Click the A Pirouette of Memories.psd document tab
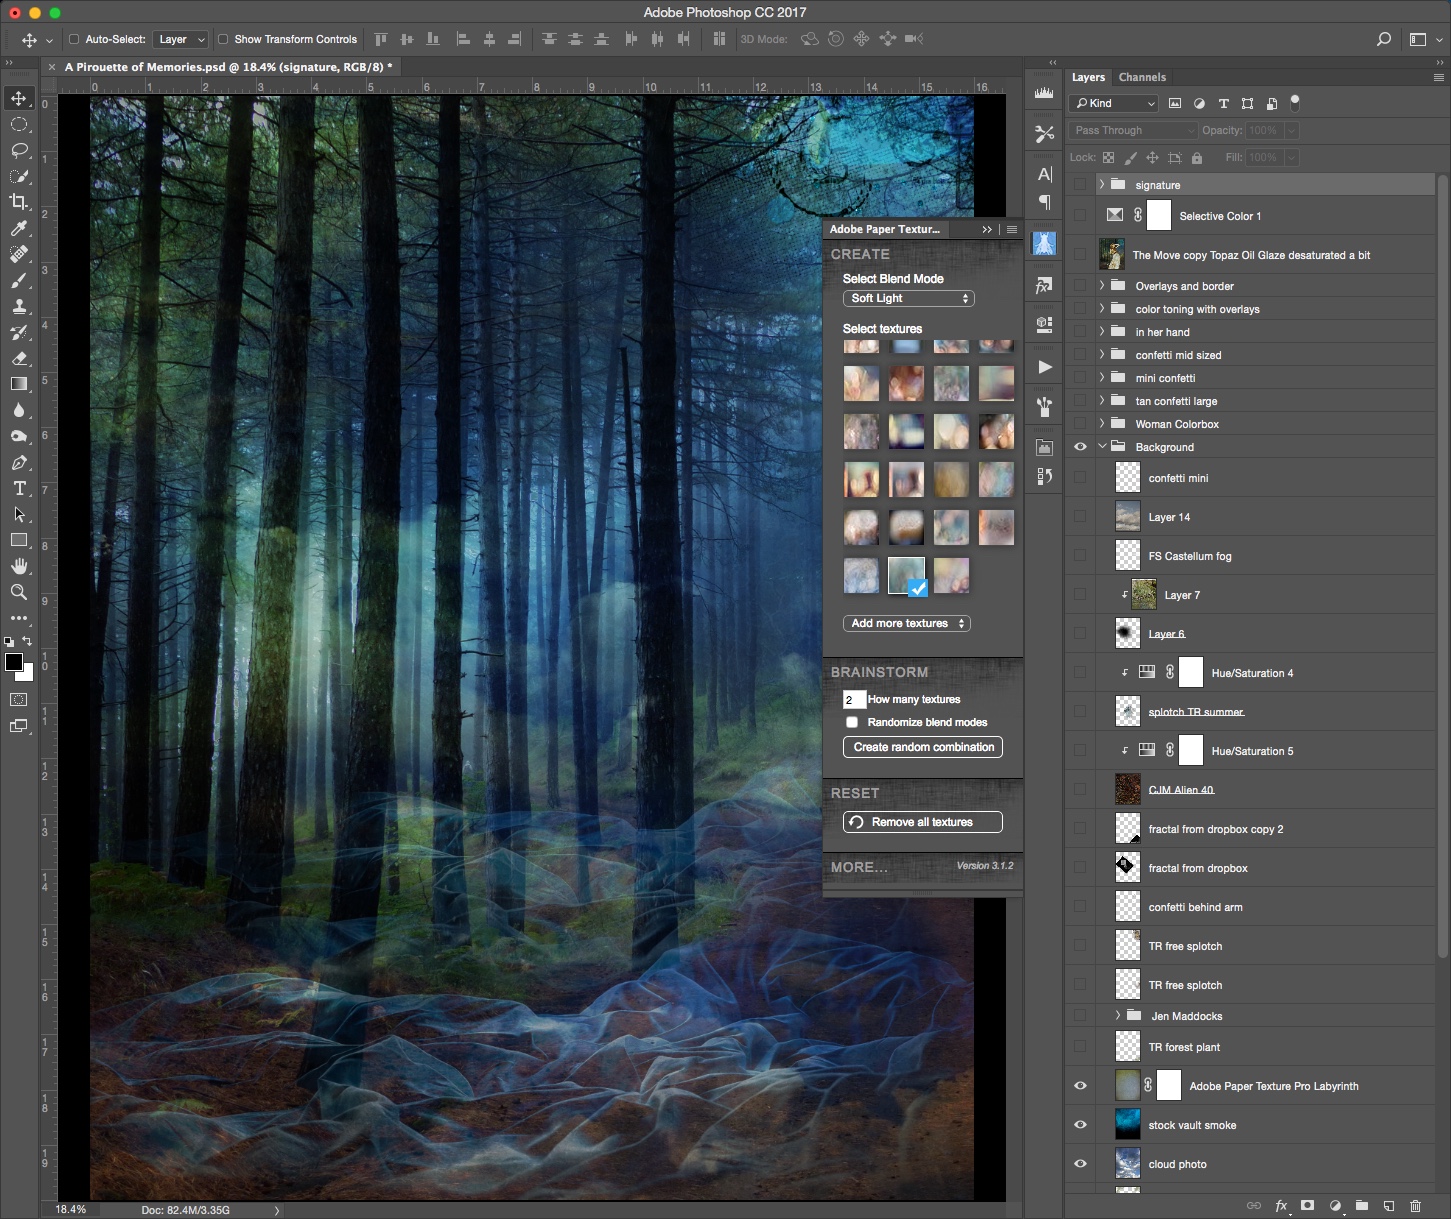This screenshot has height=1219, width=1451. (228, 67)
